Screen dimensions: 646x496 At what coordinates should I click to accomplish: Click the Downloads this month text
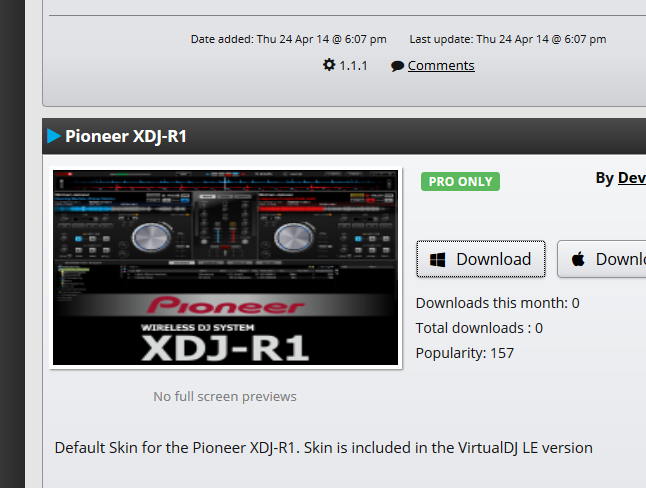tap(498, 303)
